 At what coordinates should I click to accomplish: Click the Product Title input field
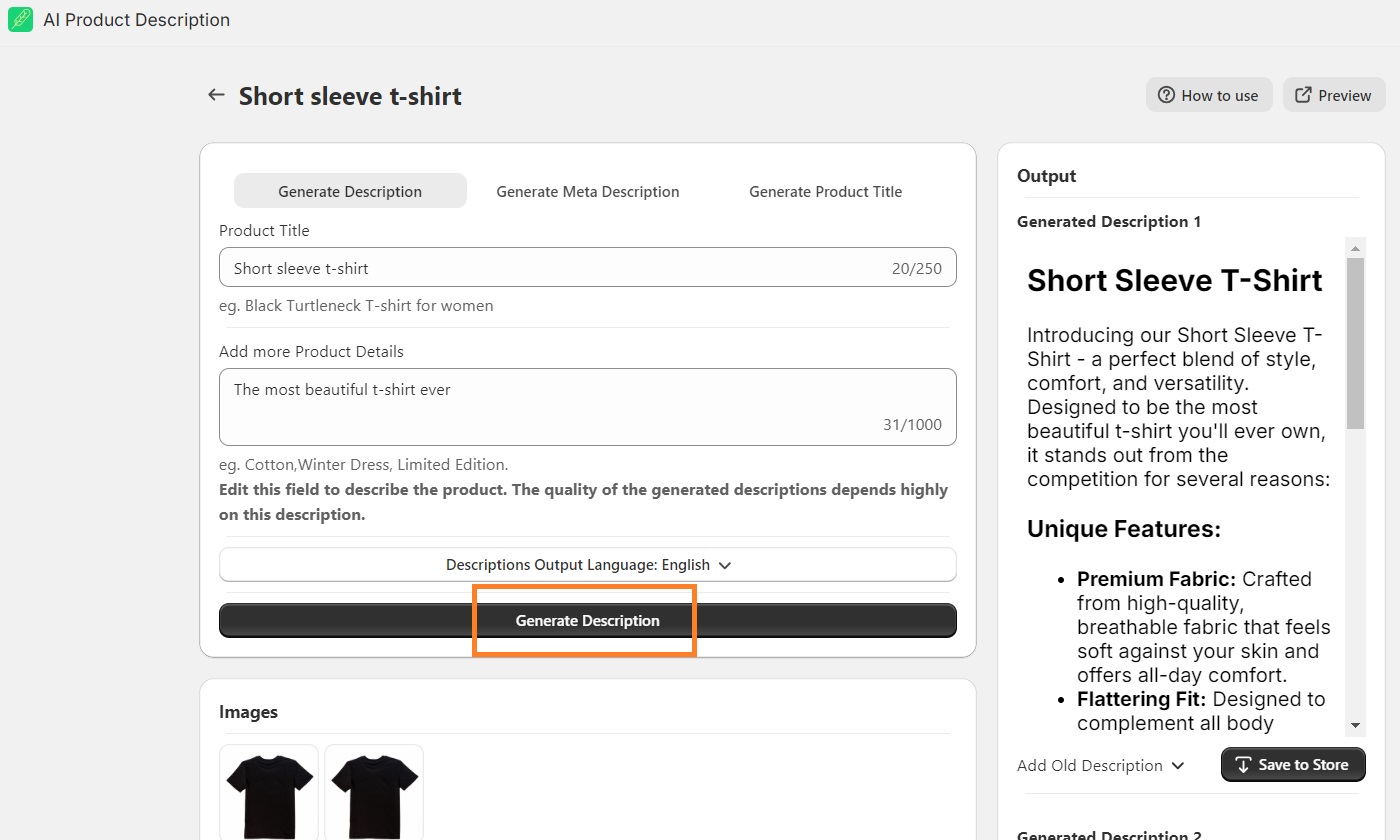[x=587, y=267]
